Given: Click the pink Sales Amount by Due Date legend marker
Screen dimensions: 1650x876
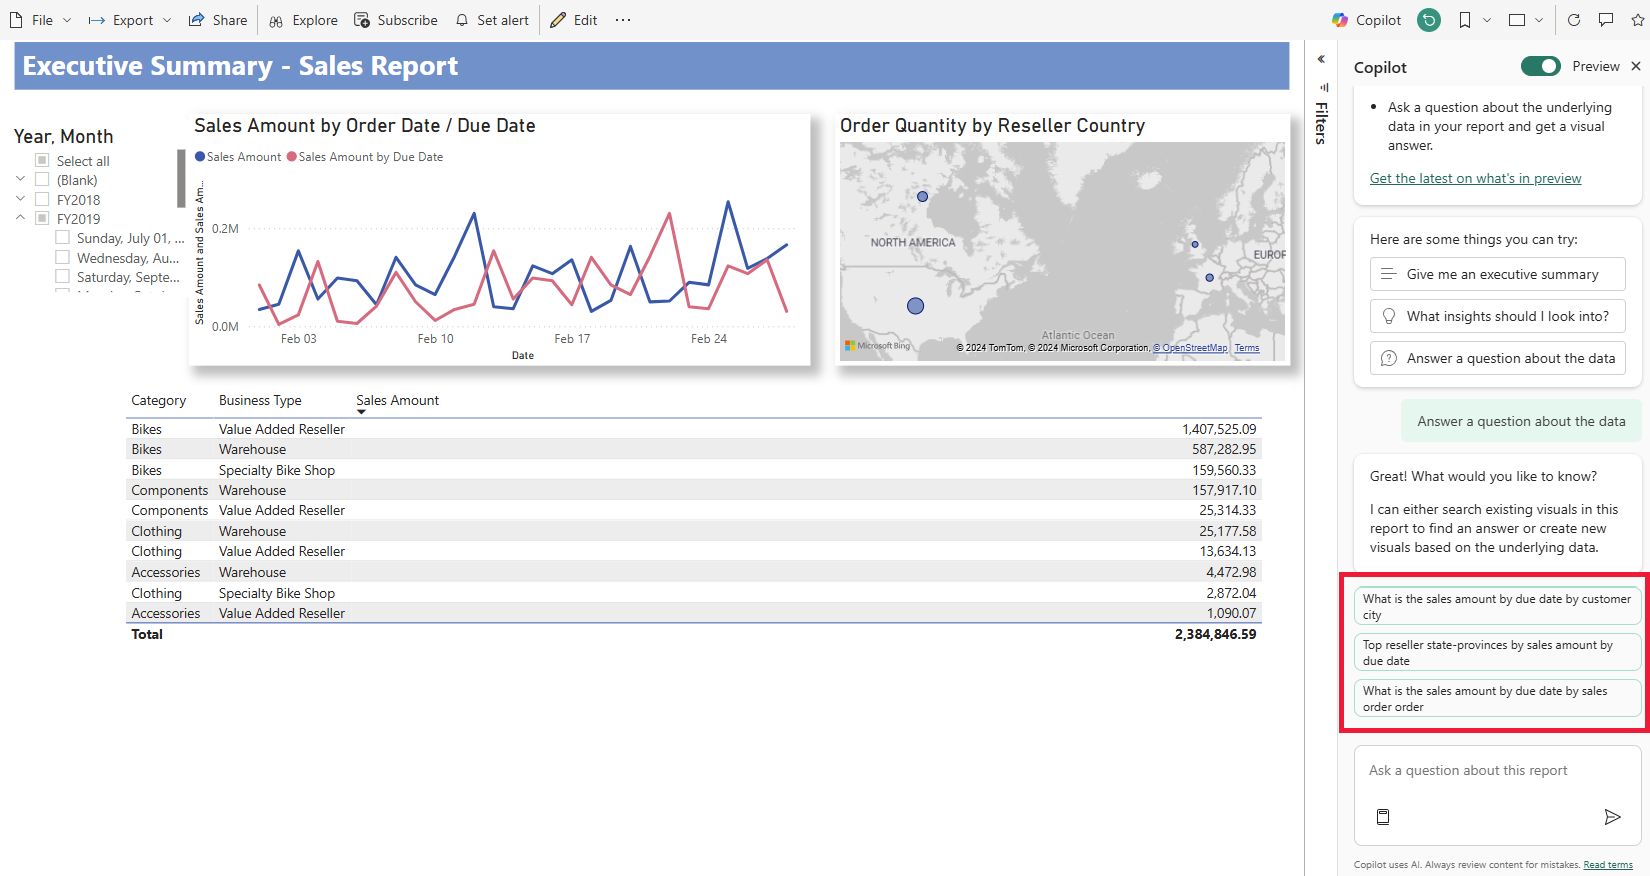Looking at the screenshot, I should (292, 157).
